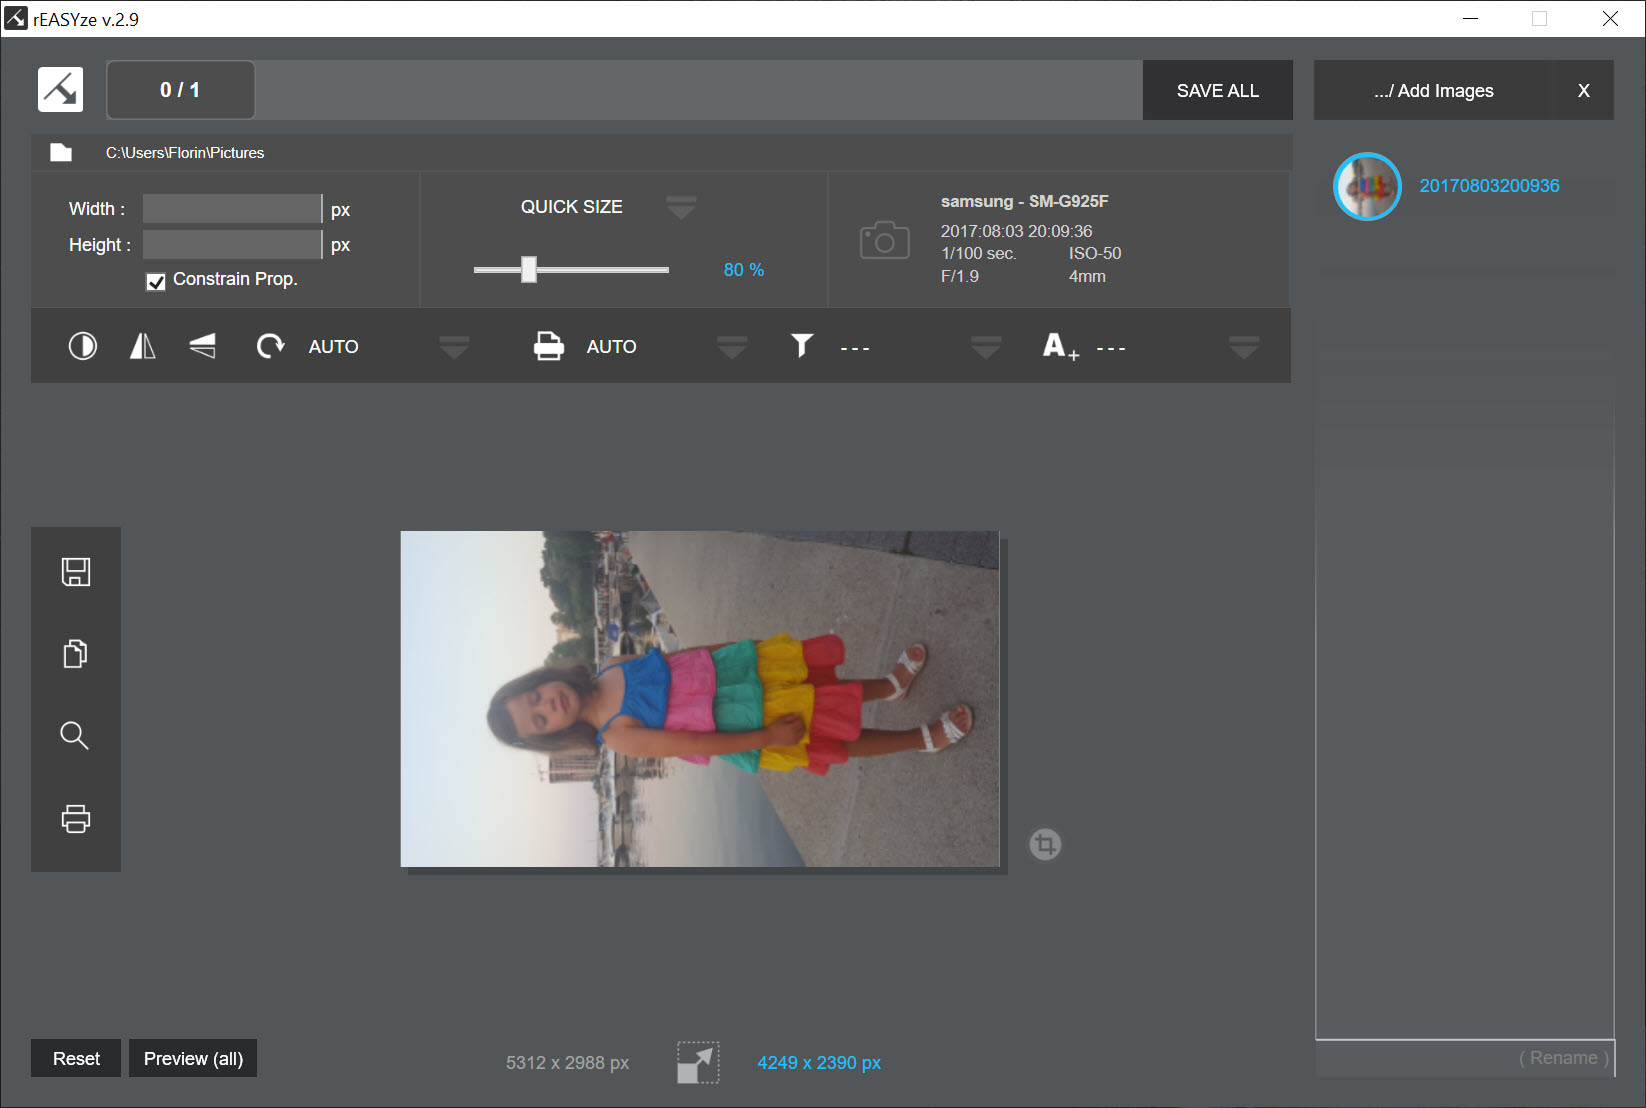
Task: Click the floppy disk save icon
Action: coord(76,572)
